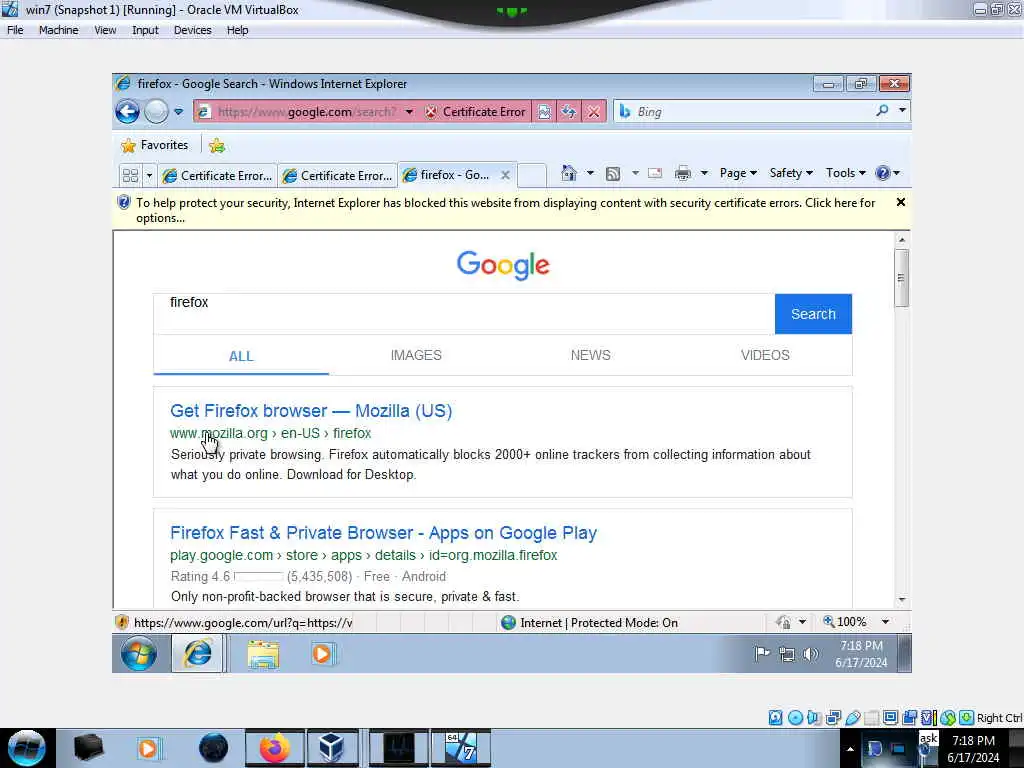The image size is (1024, 768).
Task: Print the page with printer icon
Action: point(682,173)
